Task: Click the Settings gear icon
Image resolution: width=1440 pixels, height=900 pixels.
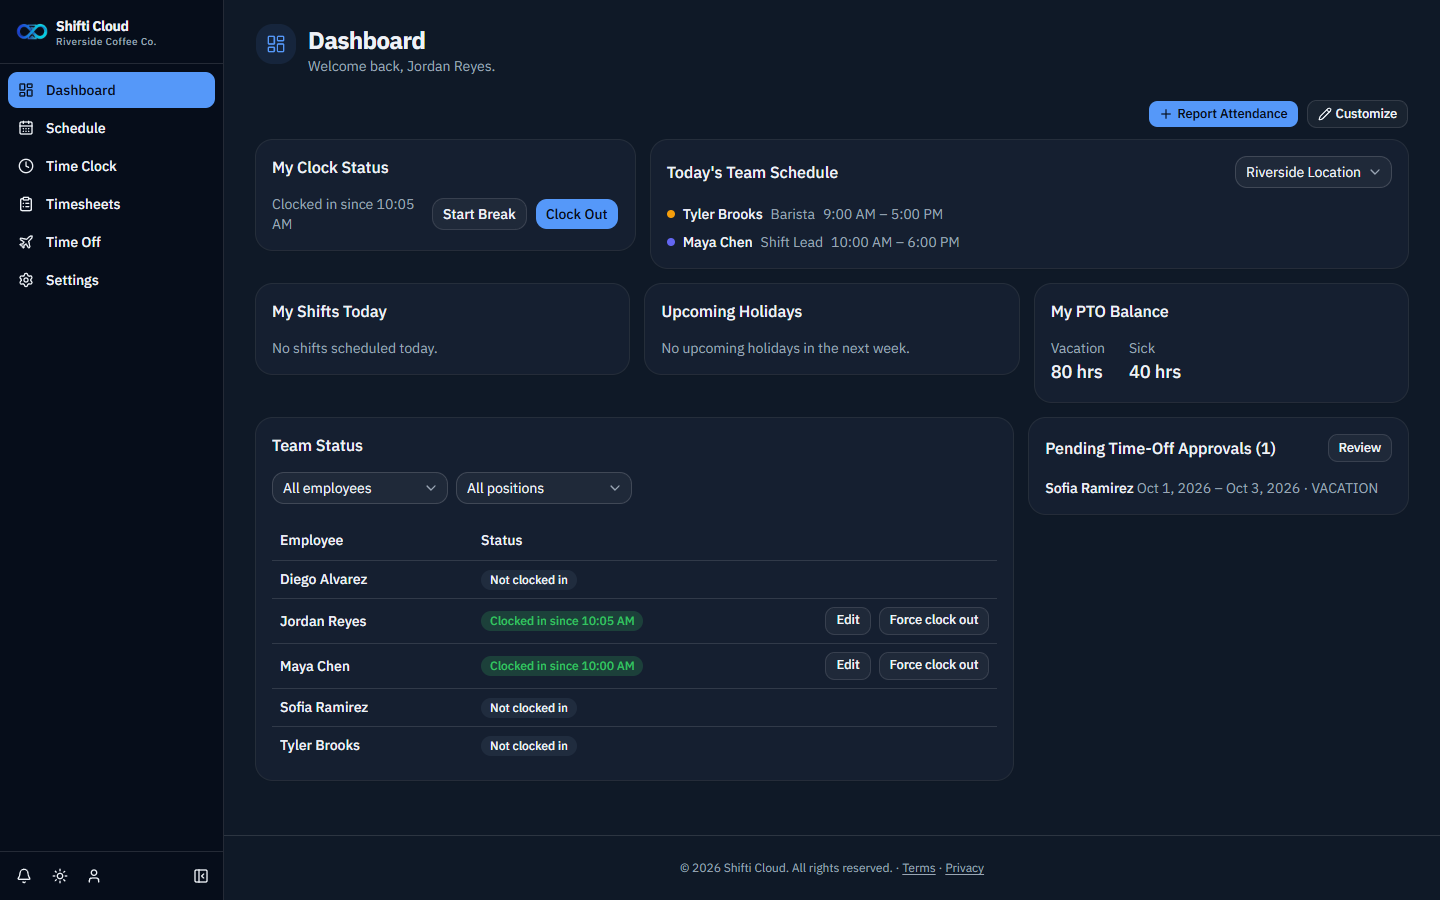Action: pyautogui.click(x=26, y=280)
